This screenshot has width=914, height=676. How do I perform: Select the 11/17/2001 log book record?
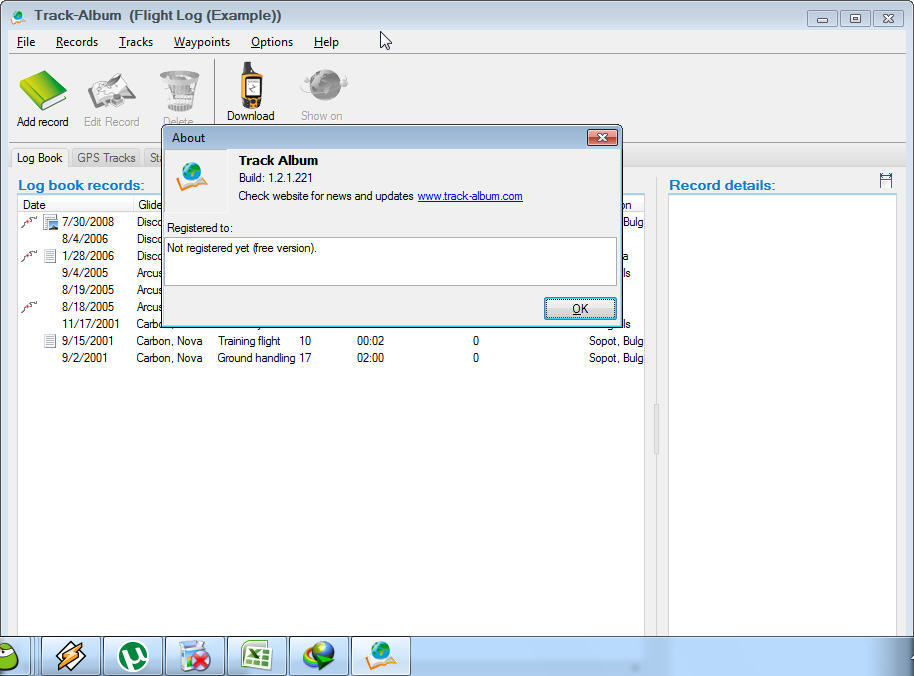click(90, 324)
